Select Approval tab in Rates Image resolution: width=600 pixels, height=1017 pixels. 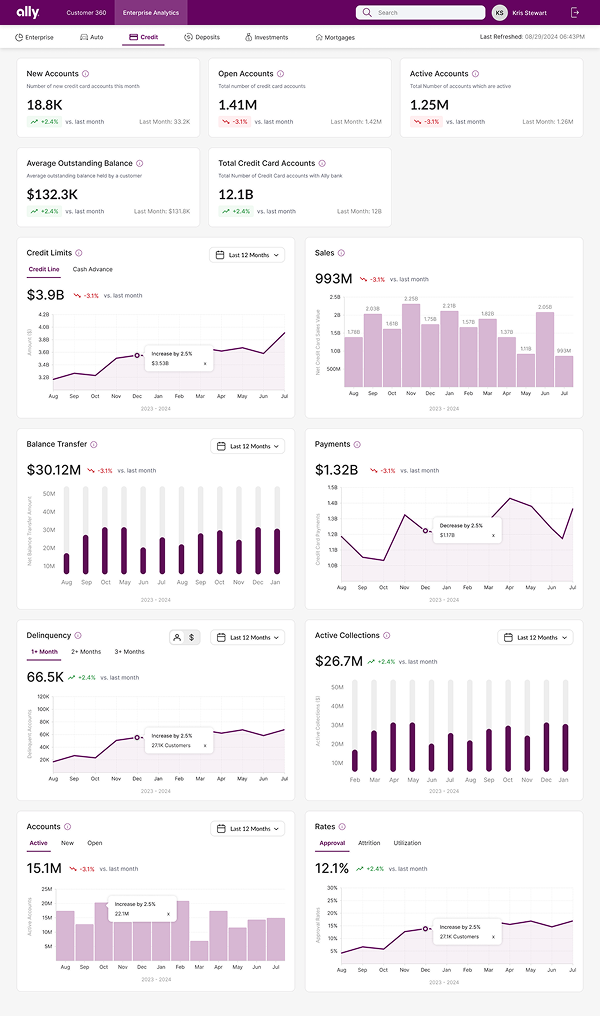coord(332,843)
